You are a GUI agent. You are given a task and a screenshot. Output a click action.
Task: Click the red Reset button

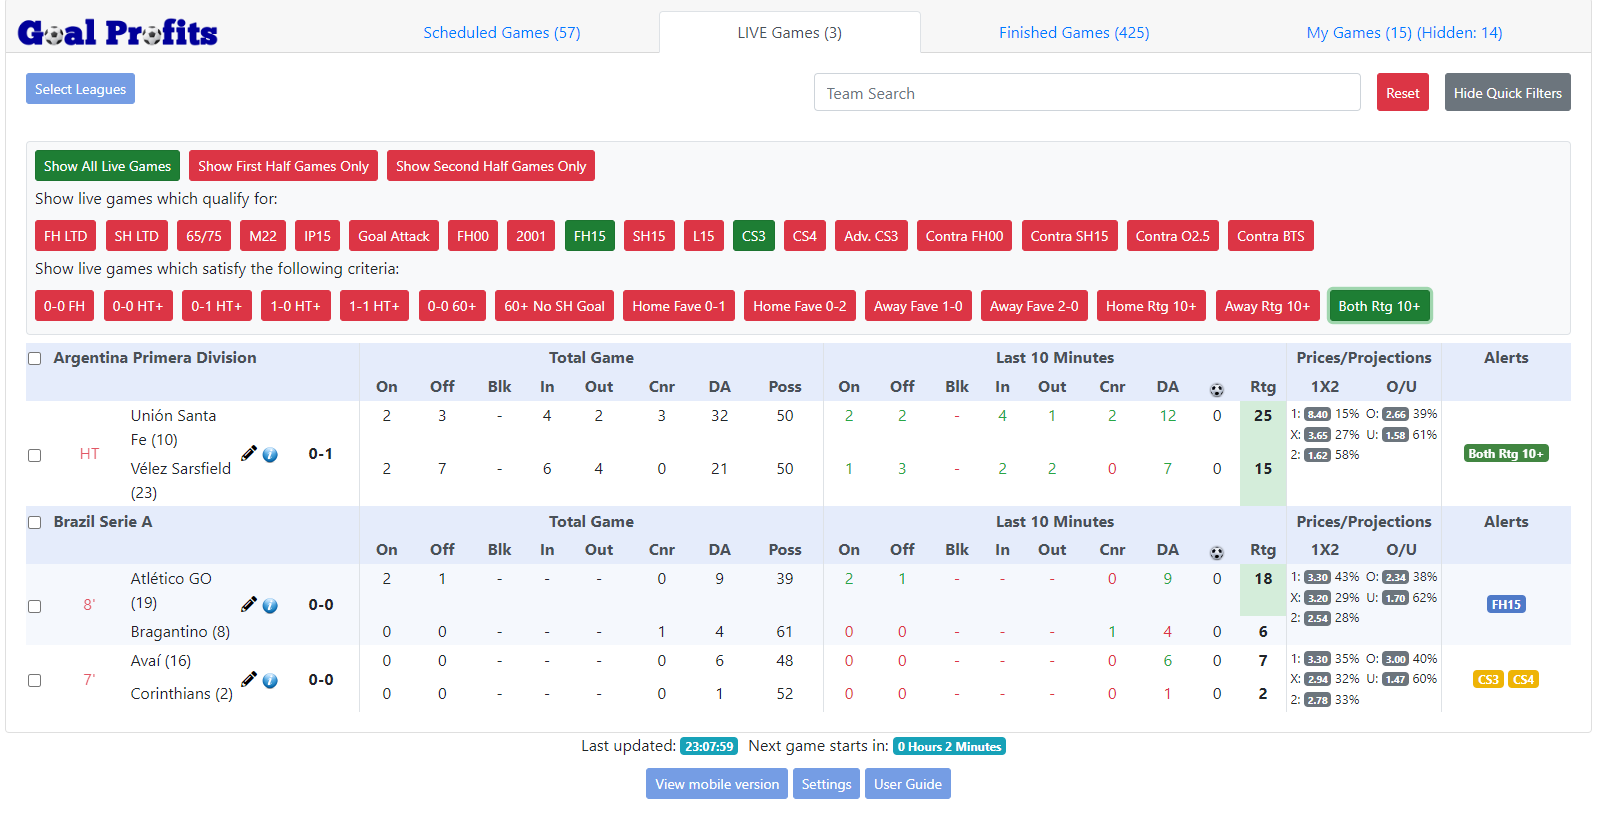1402,93
